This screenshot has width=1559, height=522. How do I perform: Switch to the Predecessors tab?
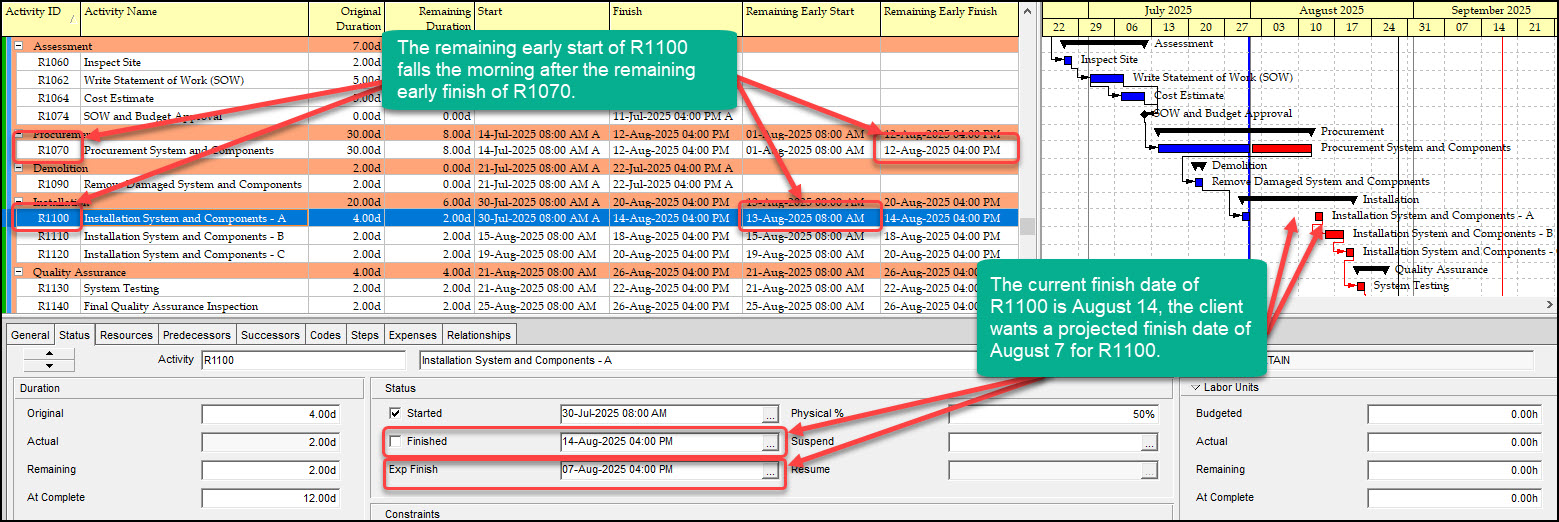pos(196,335)
